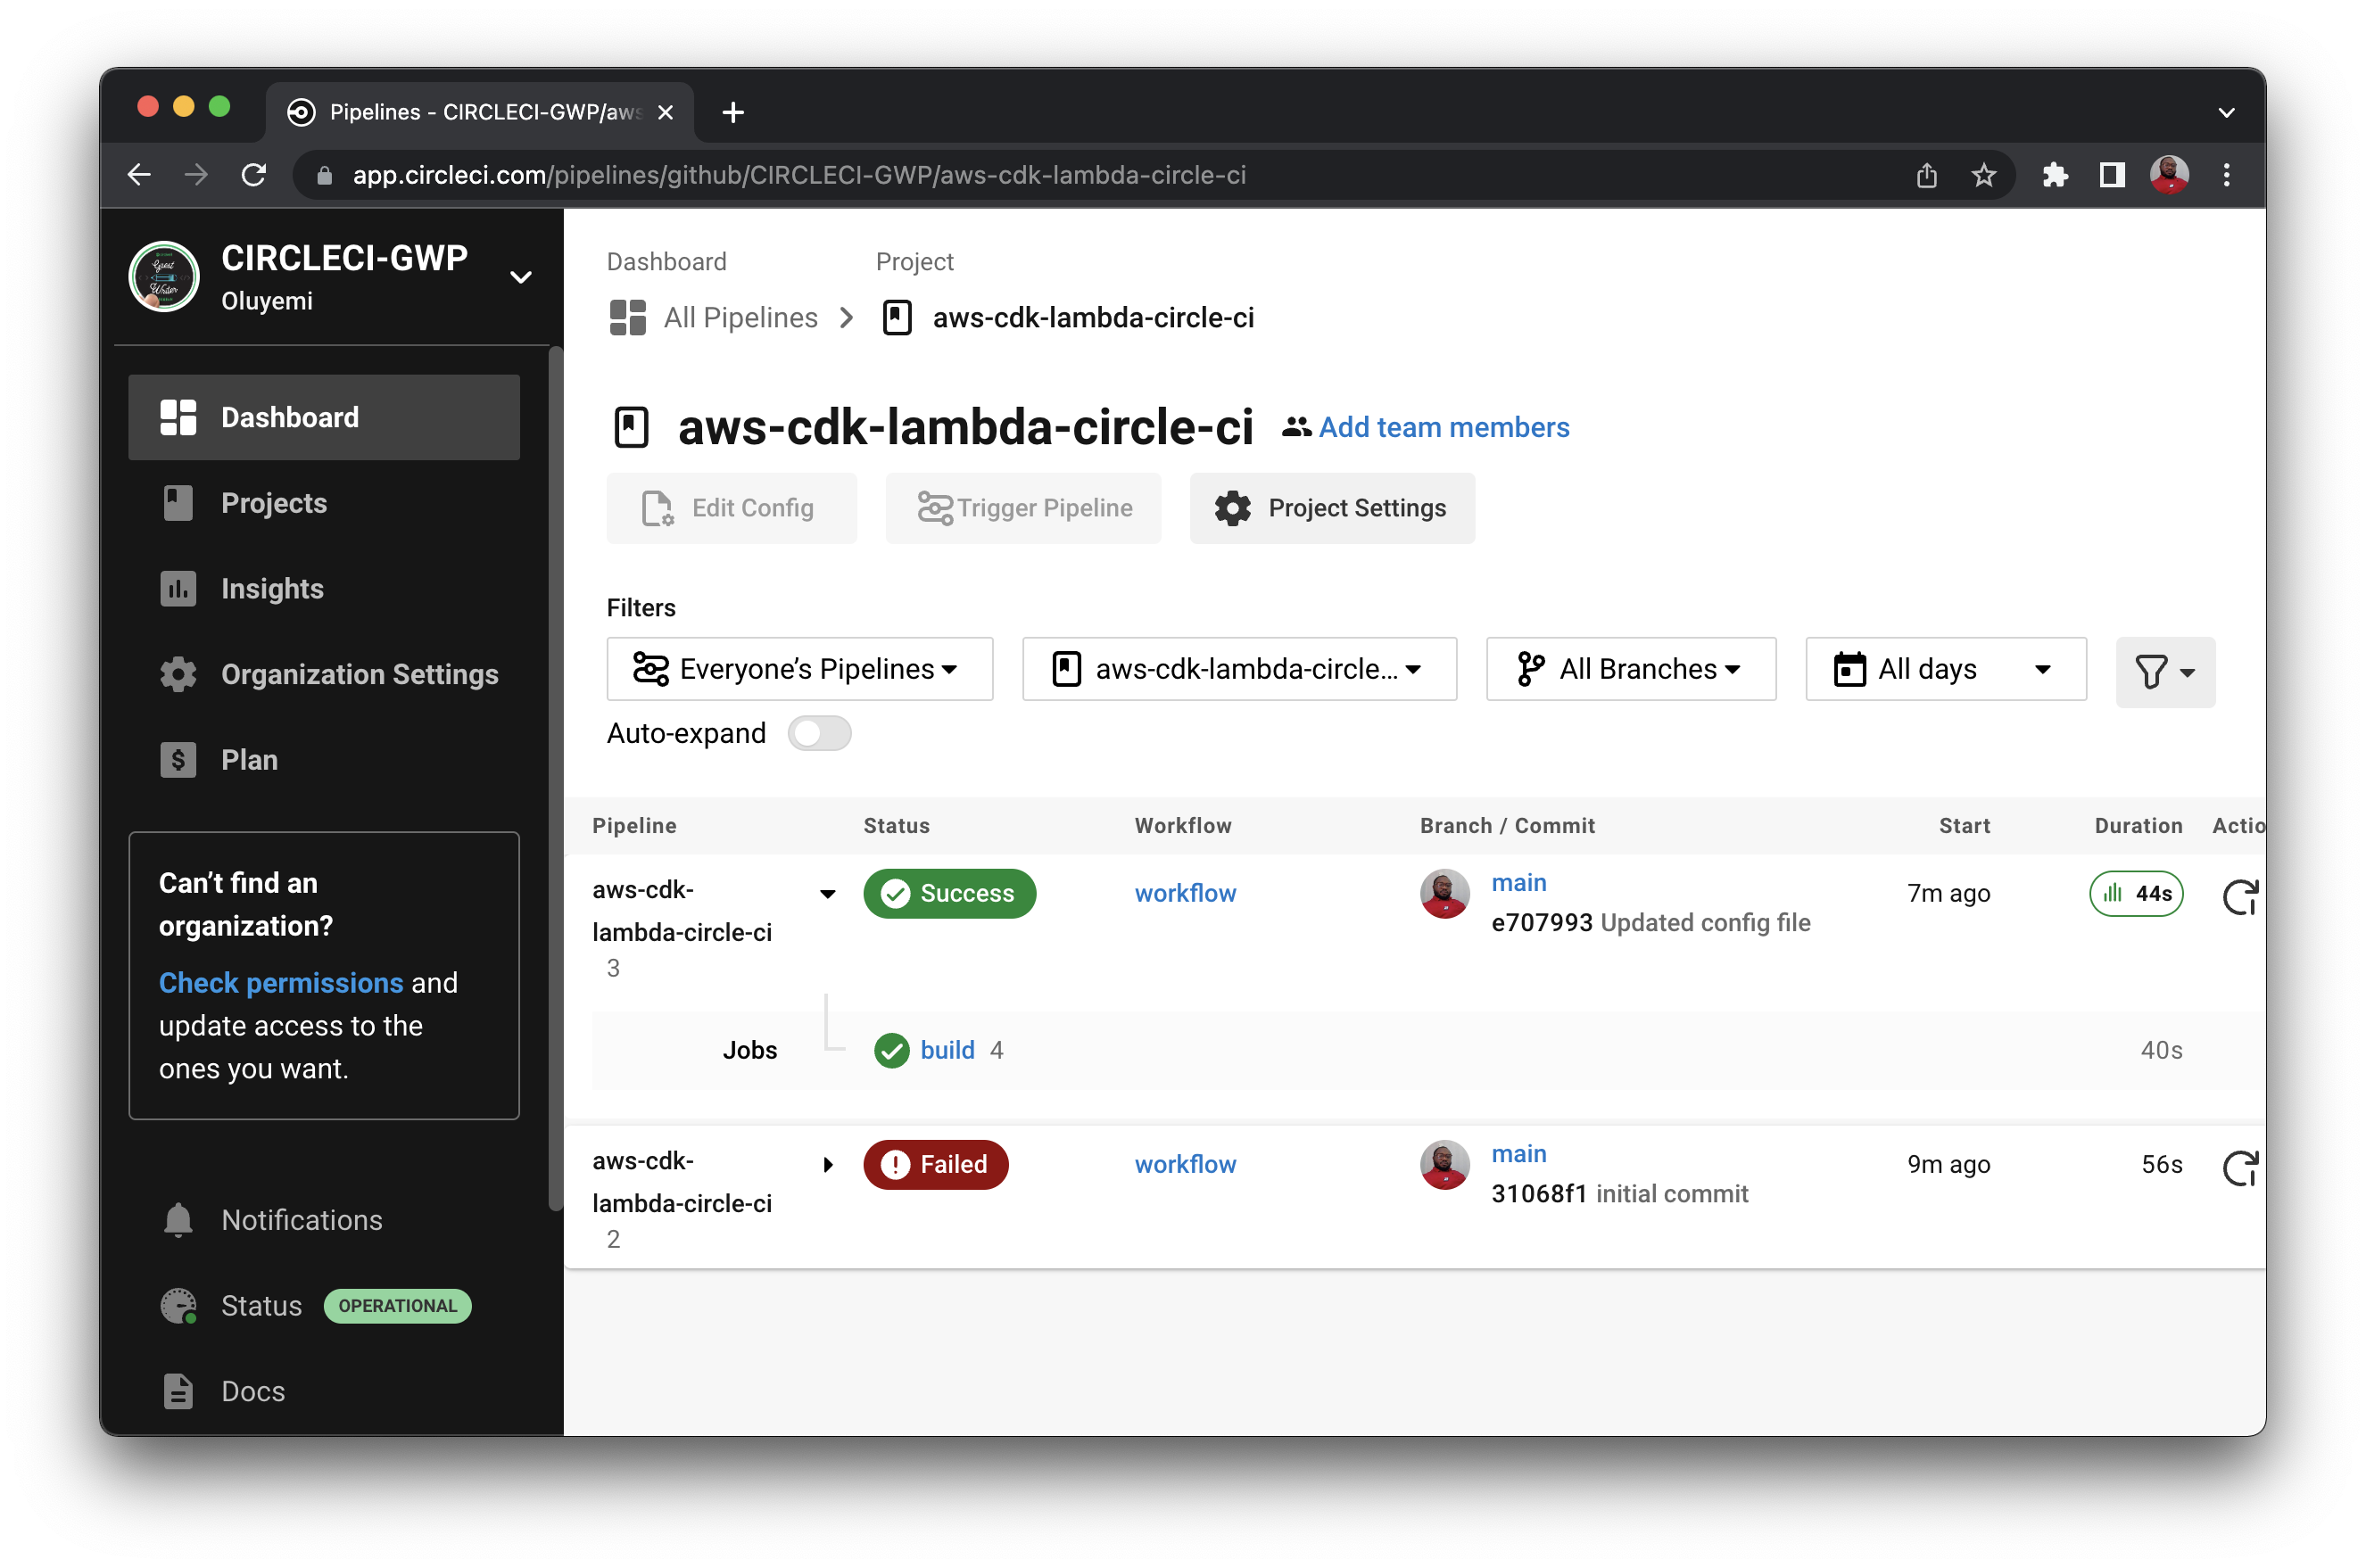The height and width of the screenshot is (1568, 2366).
Task: Click the sidebar vertical scrollbar
Action: click(556, 780)
